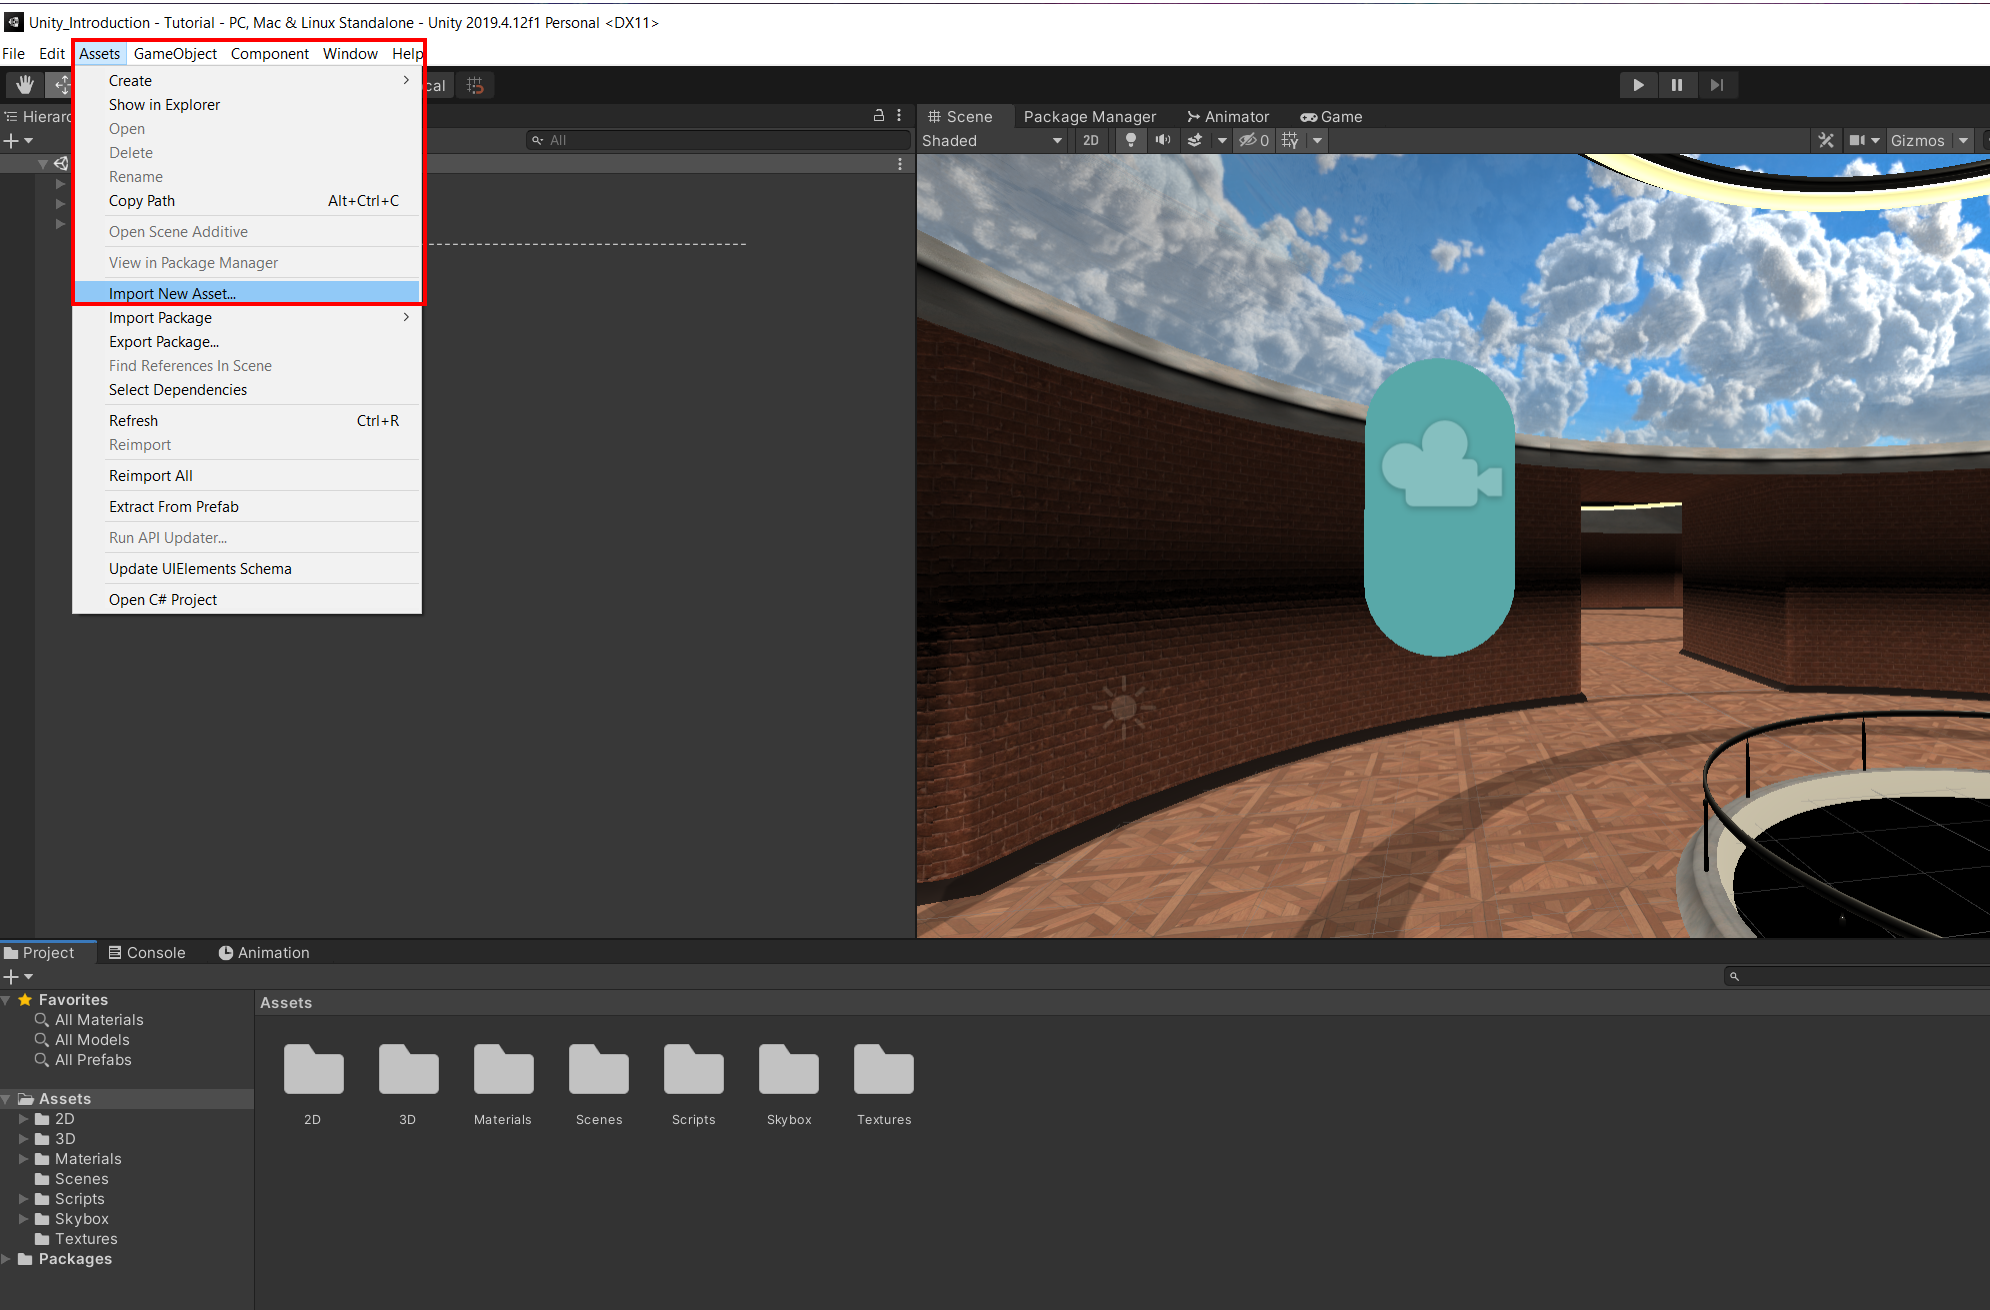Toggle scene grid visibility icon
Image resolution: width=1990 pixels, height=1310 pixels.
click(x=1290, y=141)
